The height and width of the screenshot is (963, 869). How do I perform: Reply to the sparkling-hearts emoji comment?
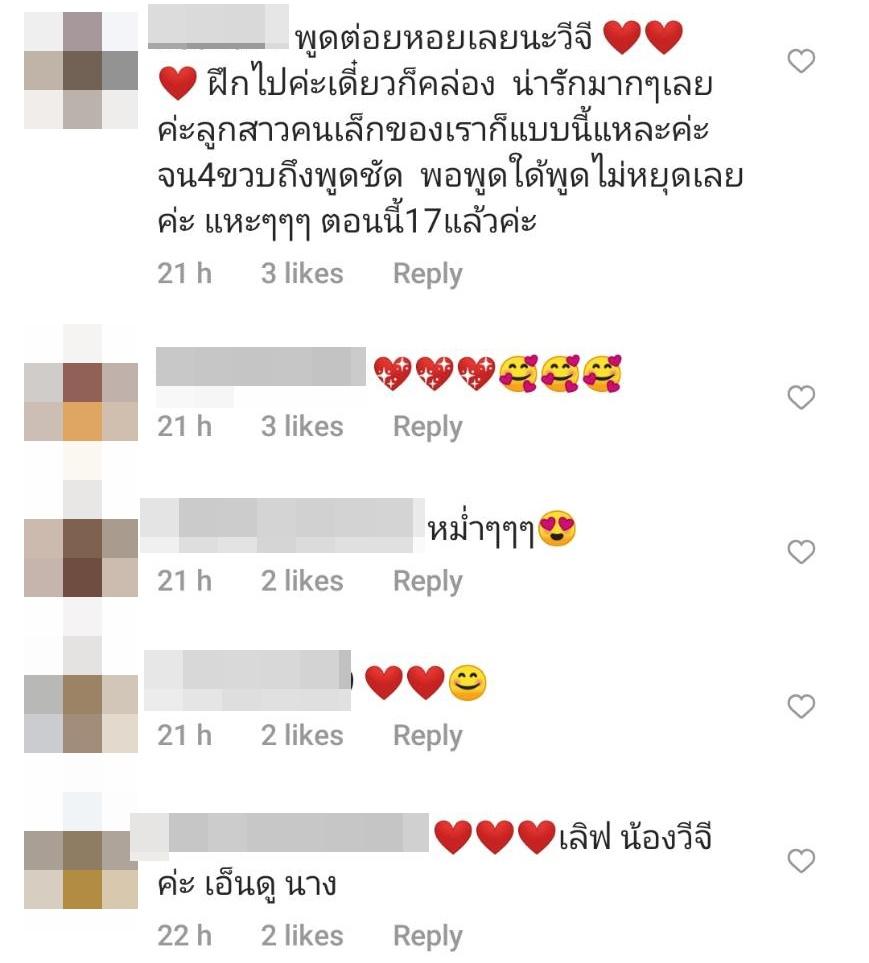[x=427, y=427]
